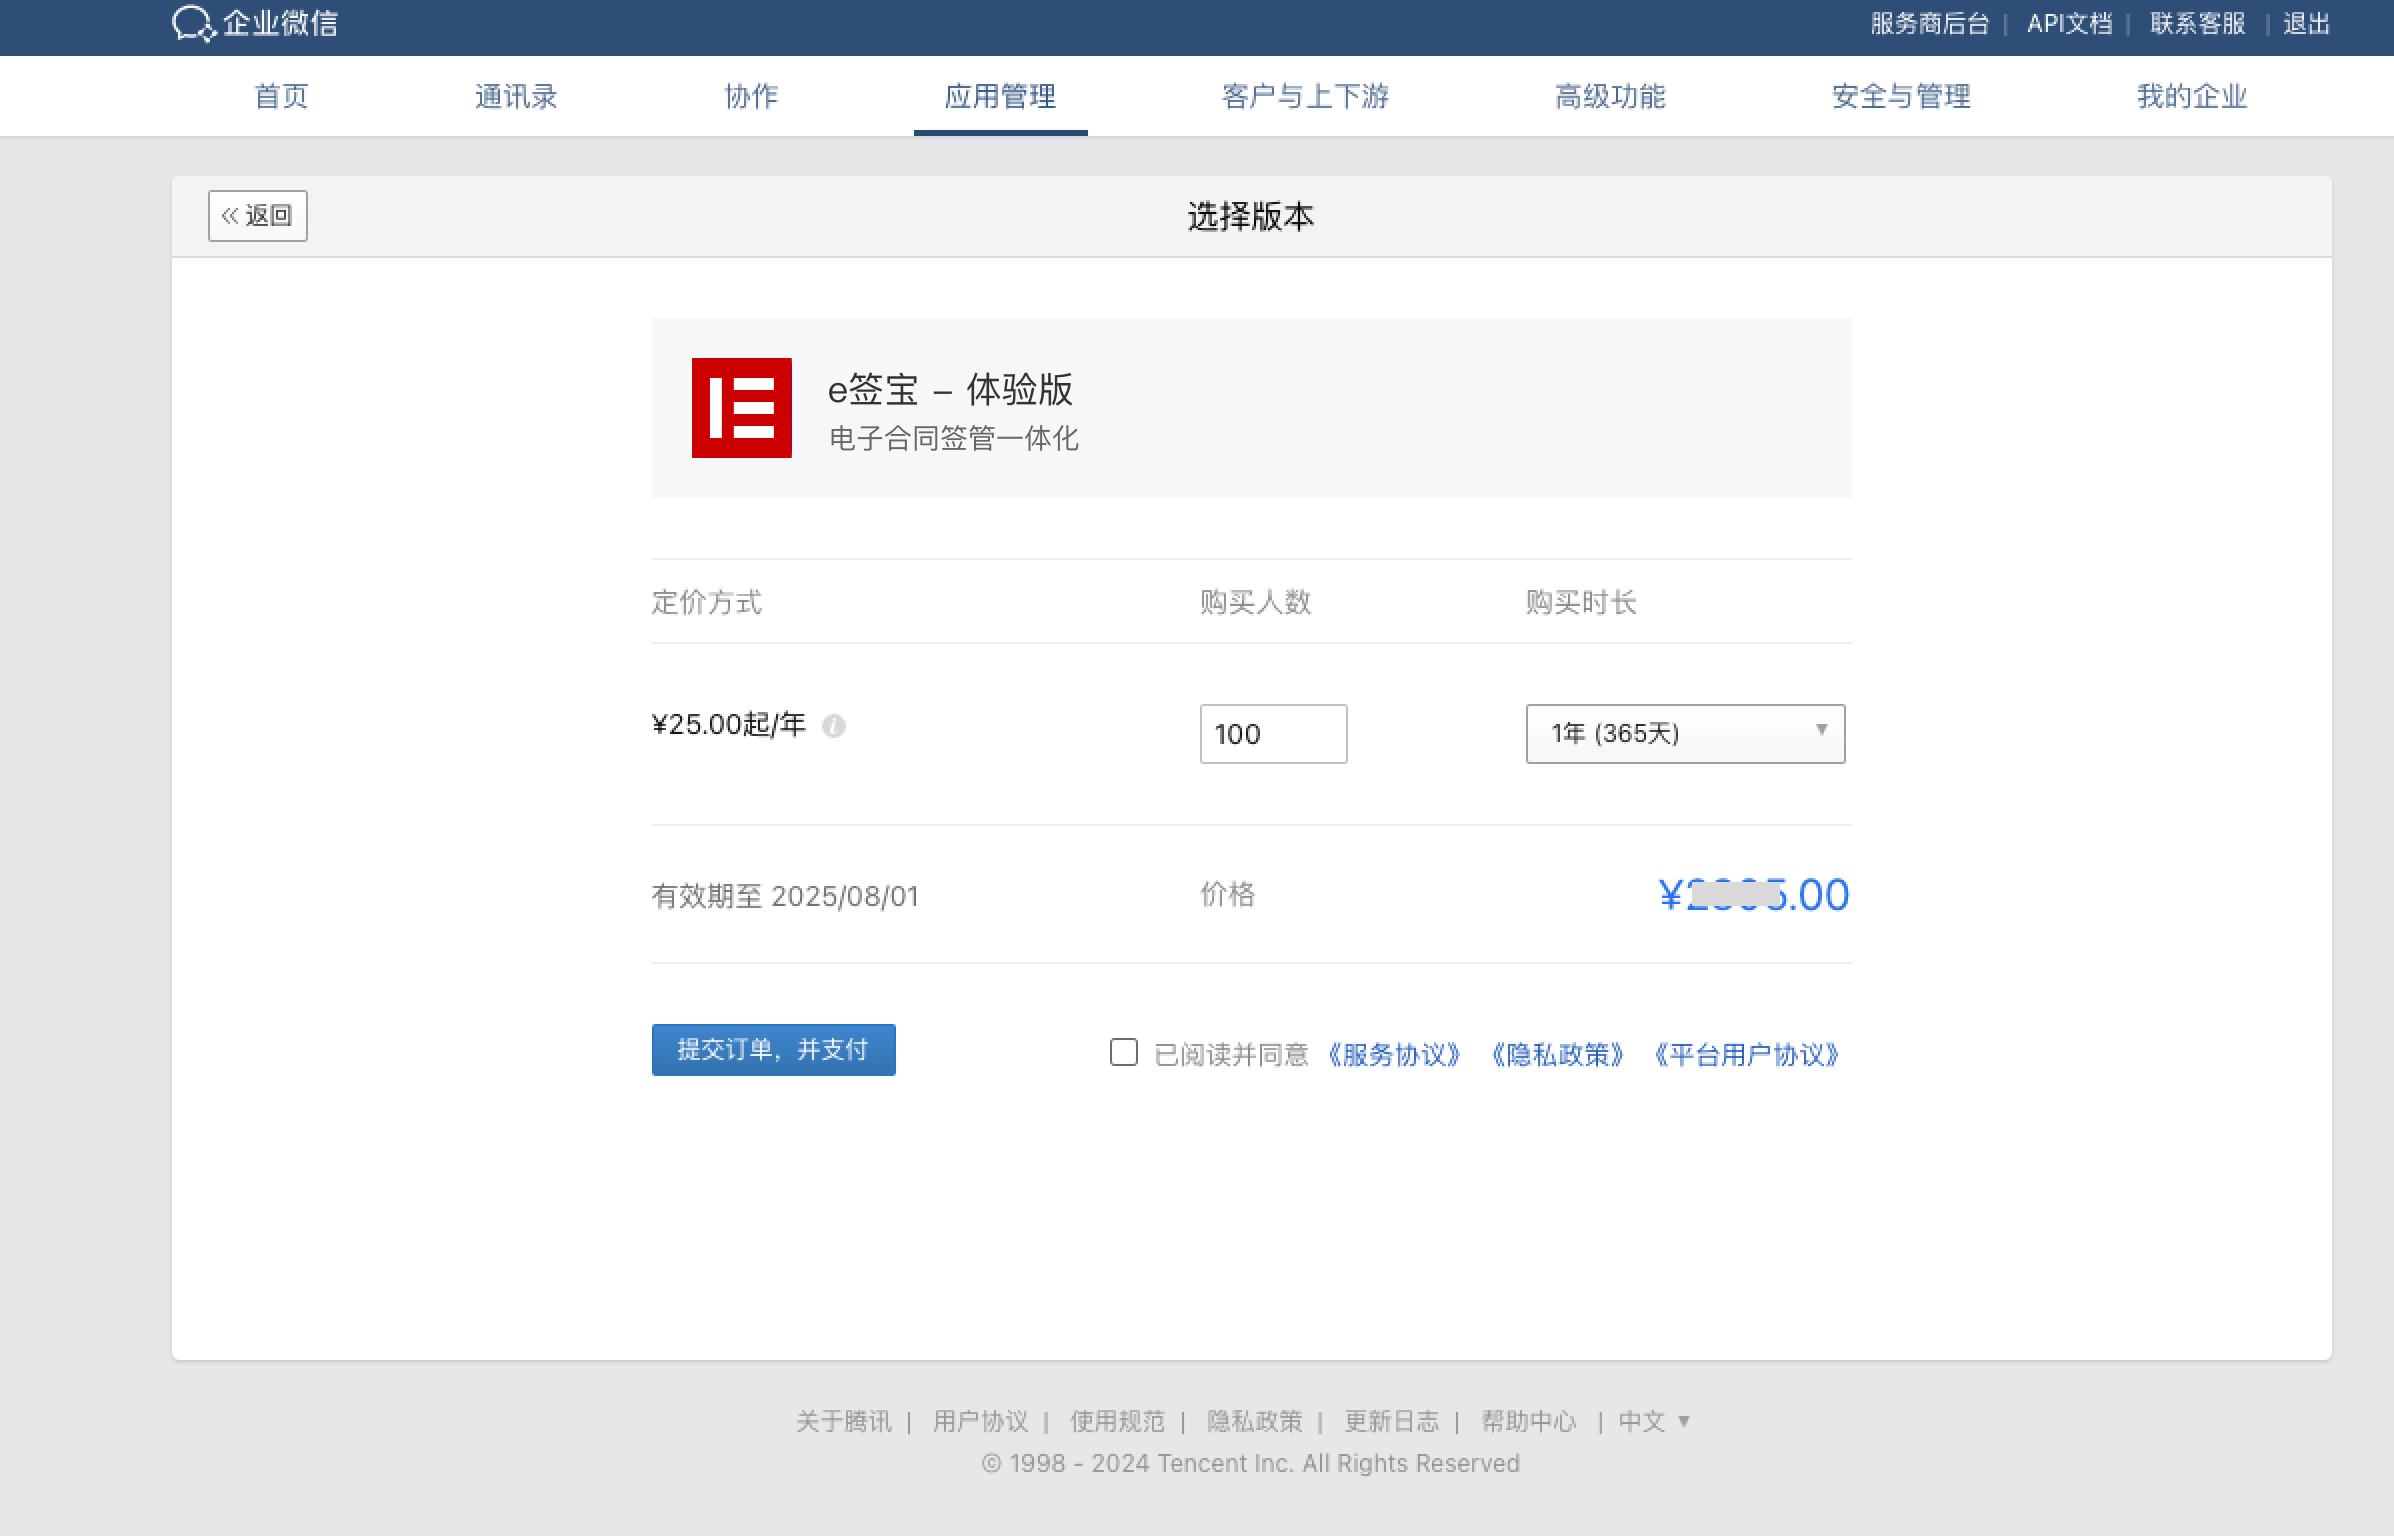
Task: Click the 价格 label
Action: point(1227,894)
